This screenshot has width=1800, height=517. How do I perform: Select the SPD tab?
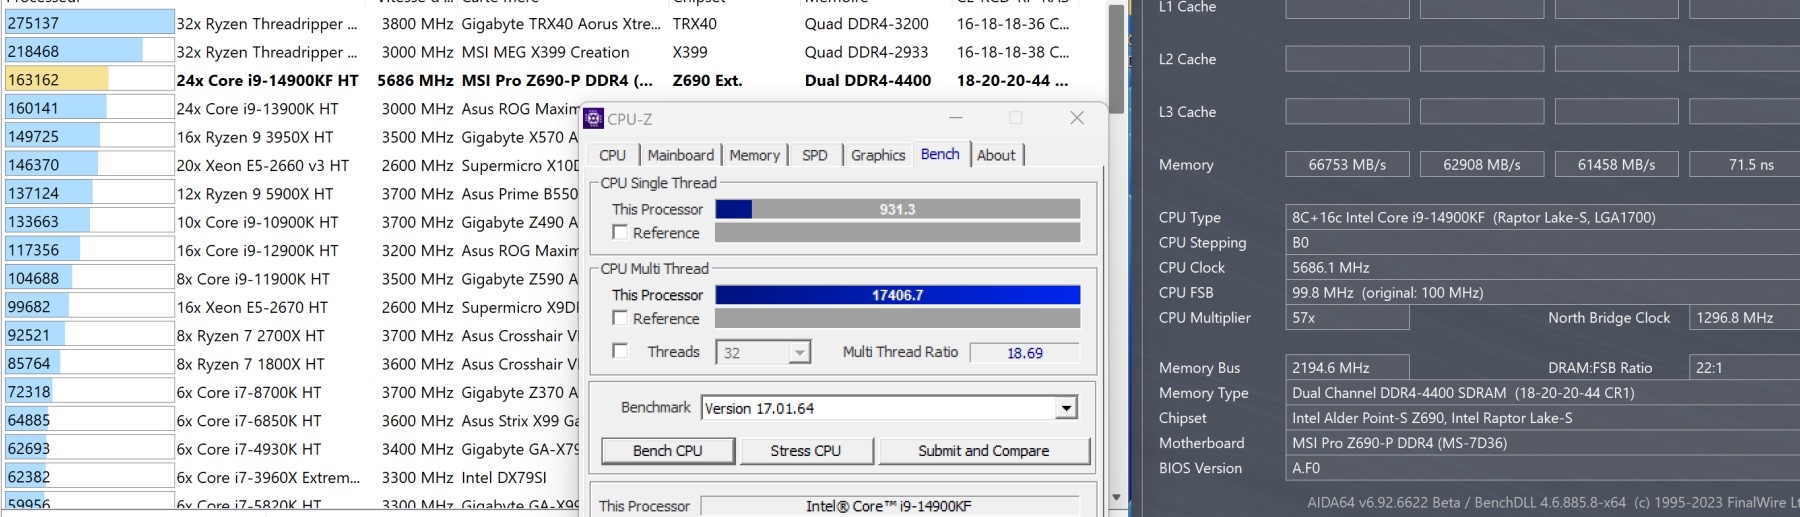point(815,155)
